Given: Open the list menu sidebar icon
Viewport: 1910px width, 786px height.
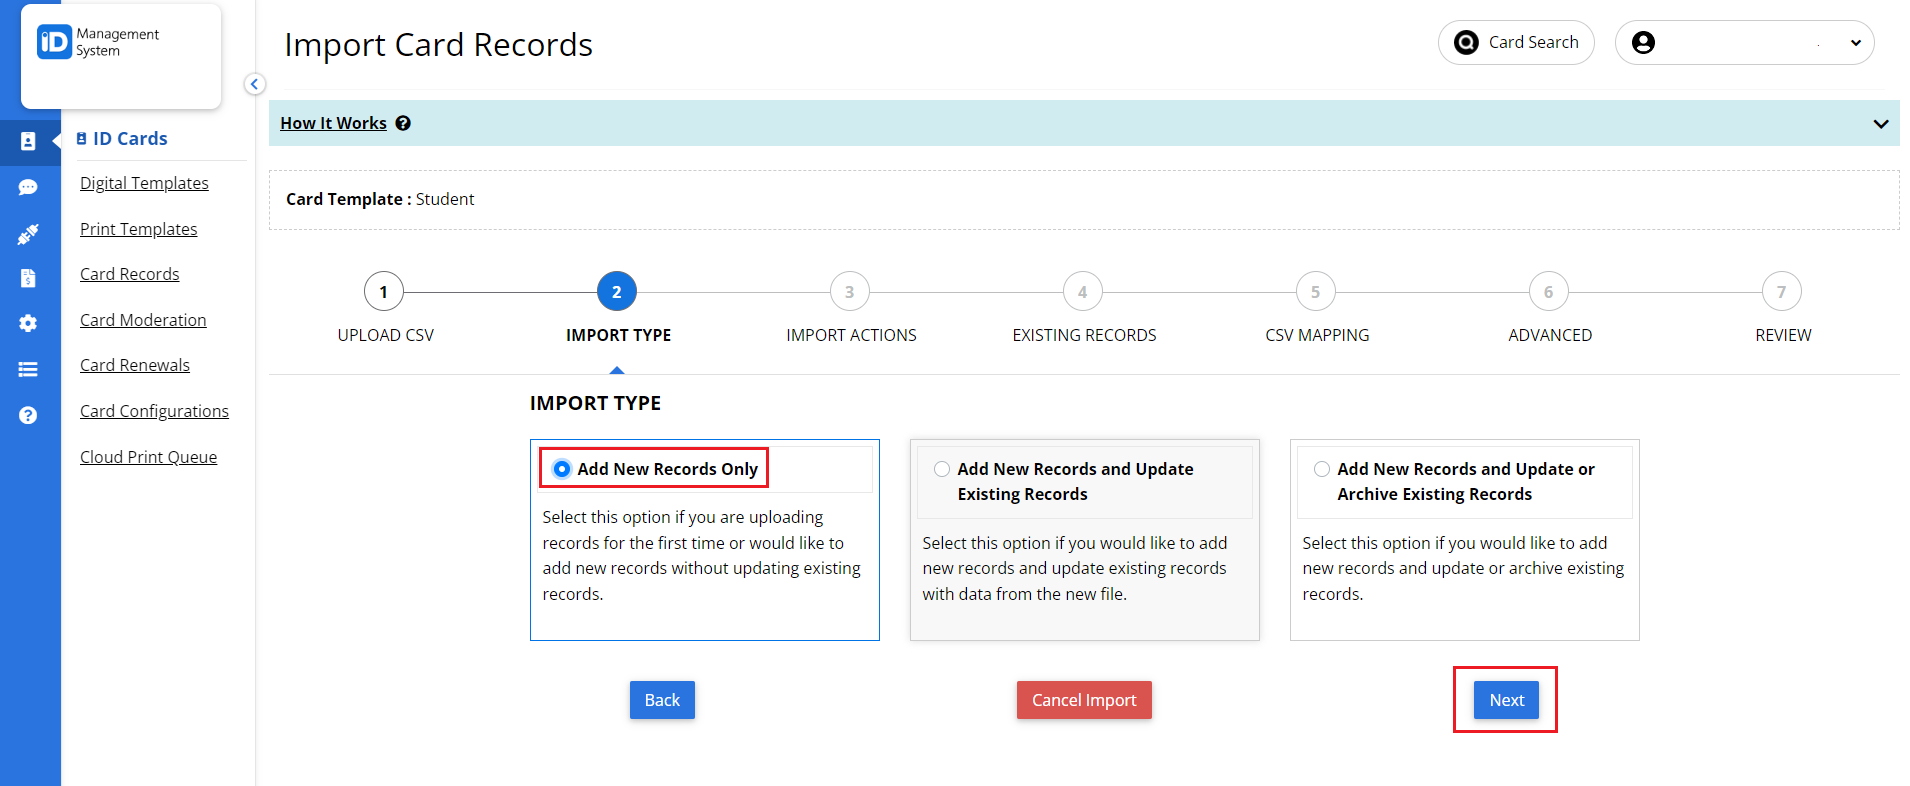Looking at the screenshot, I should (28, 369).
